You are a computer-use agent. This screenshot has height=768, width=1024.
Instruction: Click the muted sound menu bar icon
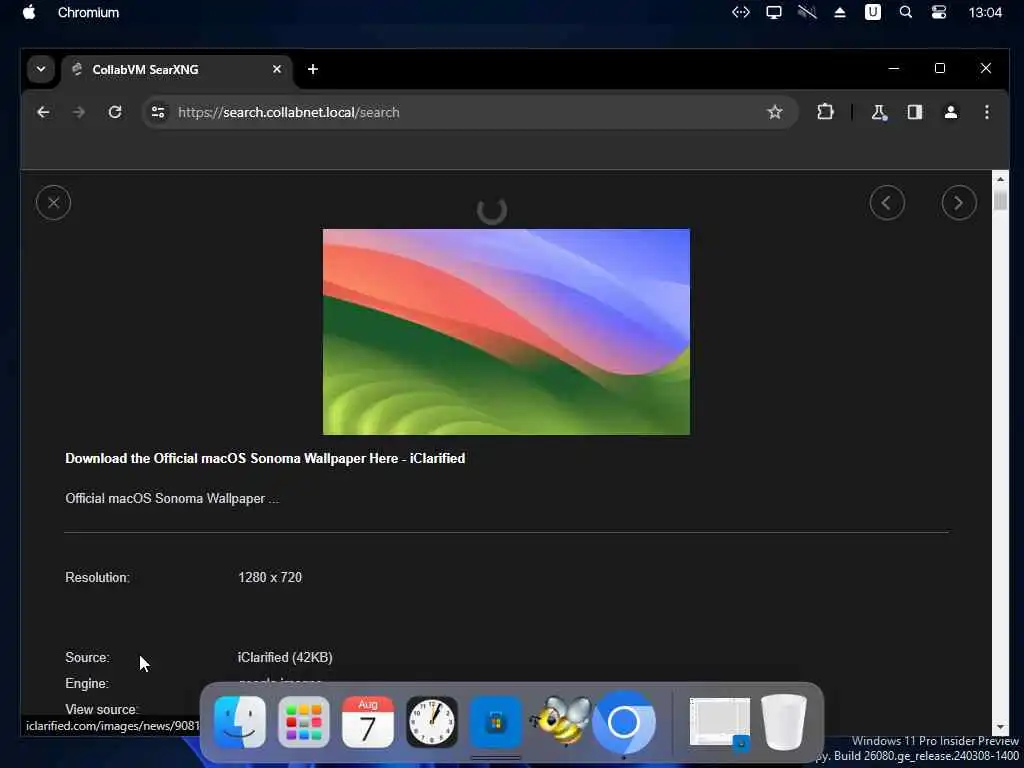(807, 12)
